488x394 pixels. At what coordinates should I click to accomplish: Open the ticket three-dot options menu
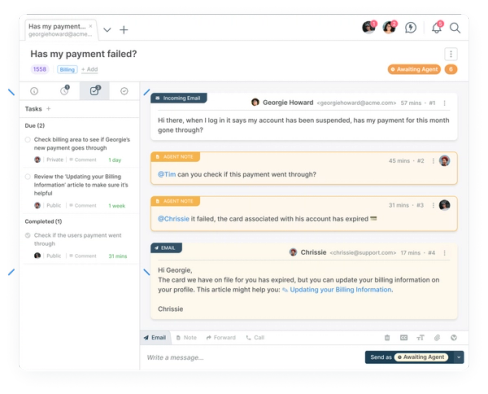click(x=451, y=54)
